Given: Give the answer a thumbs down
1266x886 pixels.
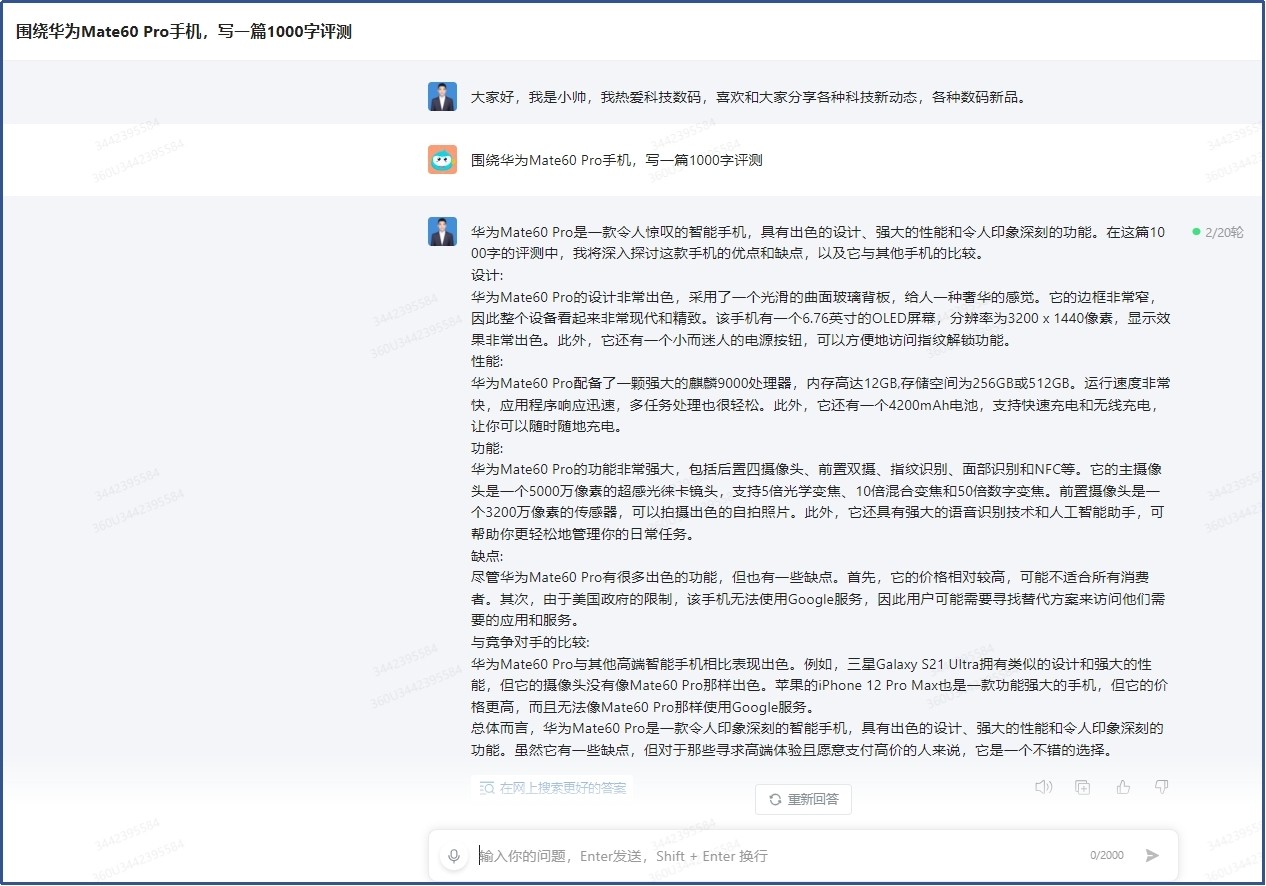Looking at the screenshot, I should coord(1161,787).
